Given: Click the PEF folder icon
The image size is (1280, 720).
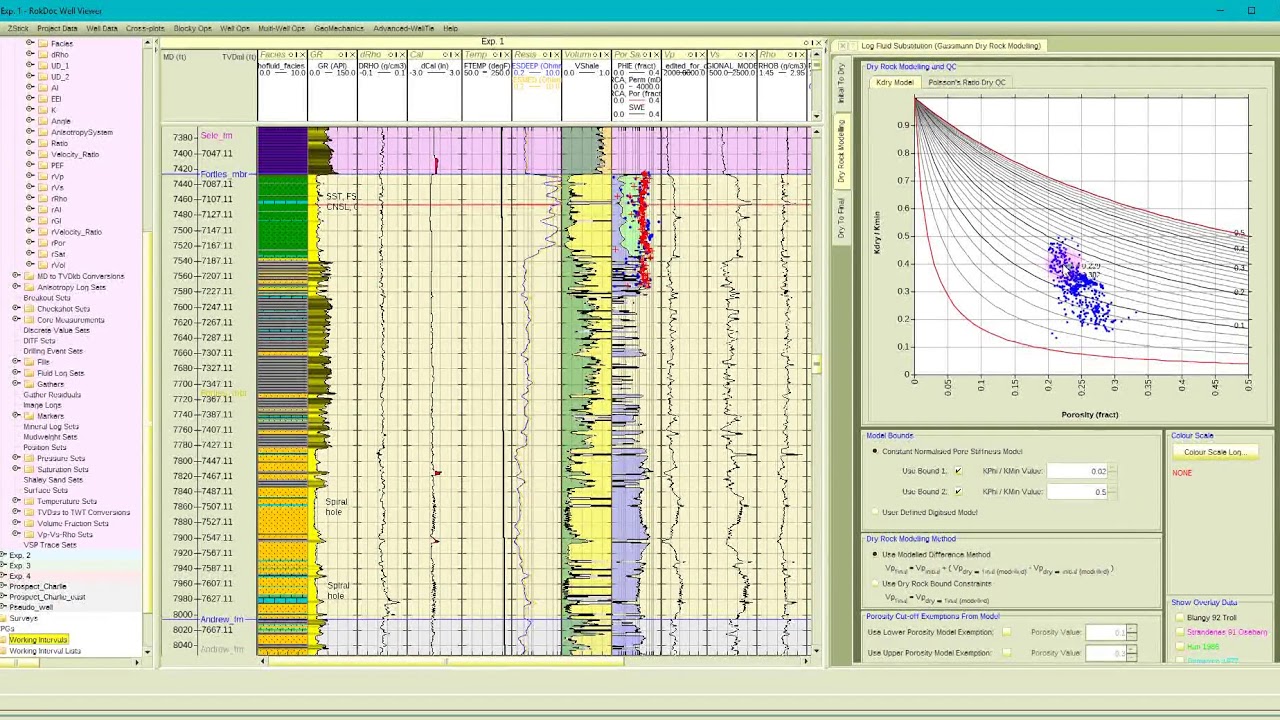Looking at the screenshot, I should [x=43, y=165].
